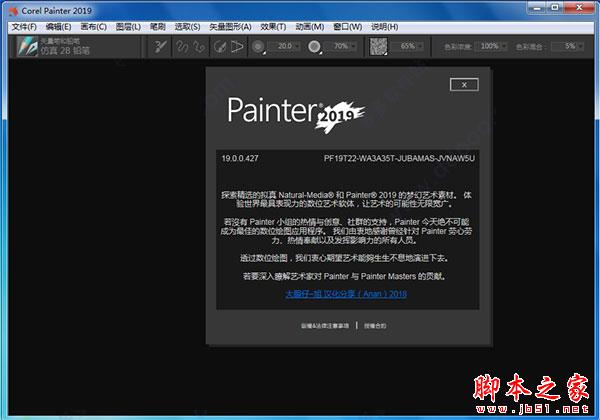Open the 窗口(W) menu
Image resolution: width=600 pixels, height=420 pixels.
(347, 27)
